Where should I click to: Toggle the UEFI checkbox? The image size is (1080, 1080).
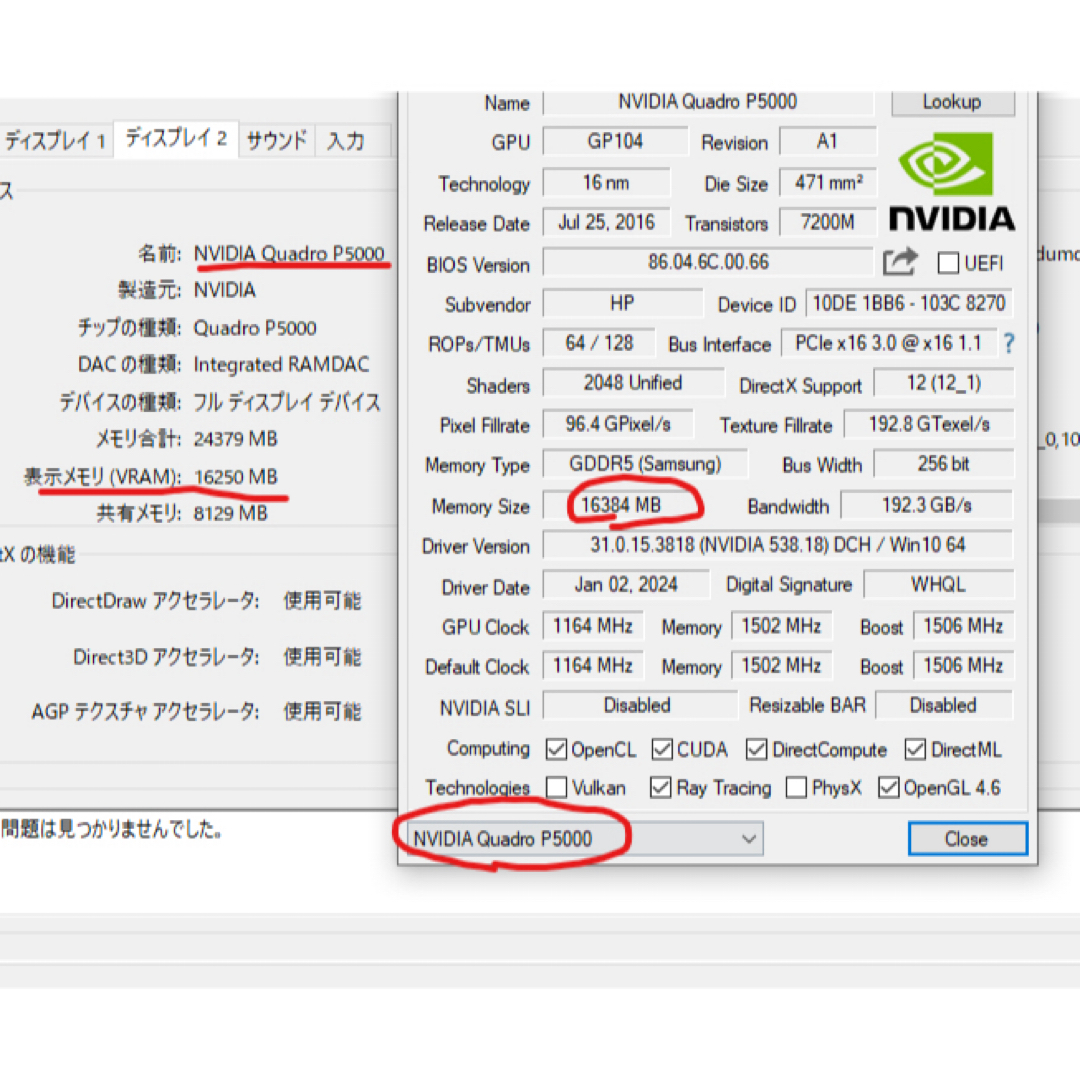[948, 263]
